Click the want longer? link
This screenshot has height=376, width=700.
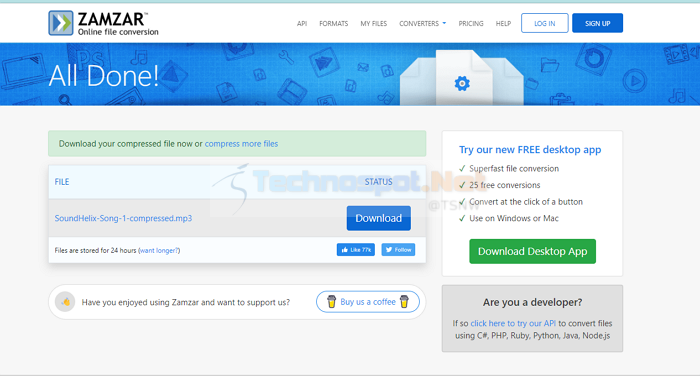tap(159, 251)
